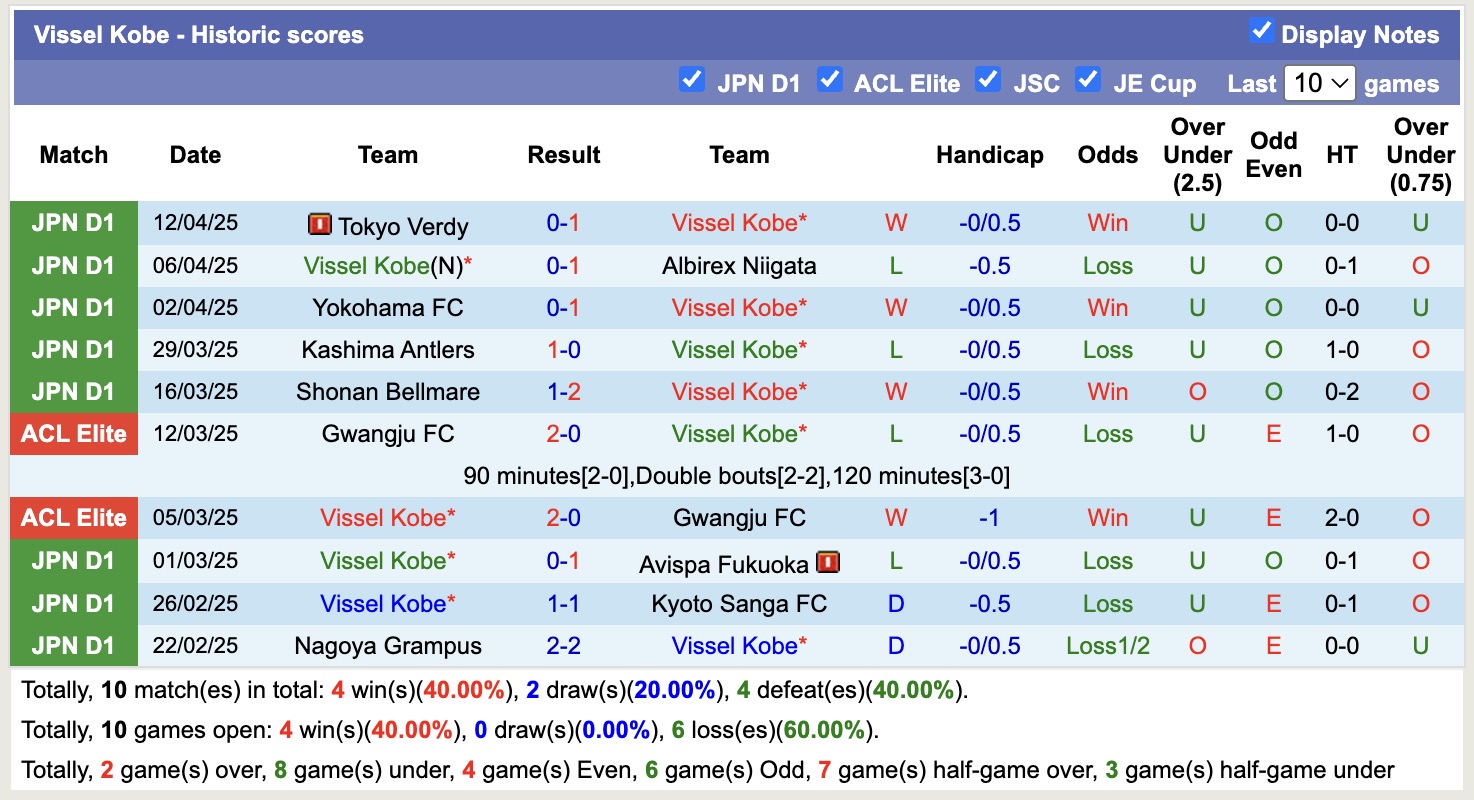Click the ACL Elite label dated 12/03/25

click(74, 434)
